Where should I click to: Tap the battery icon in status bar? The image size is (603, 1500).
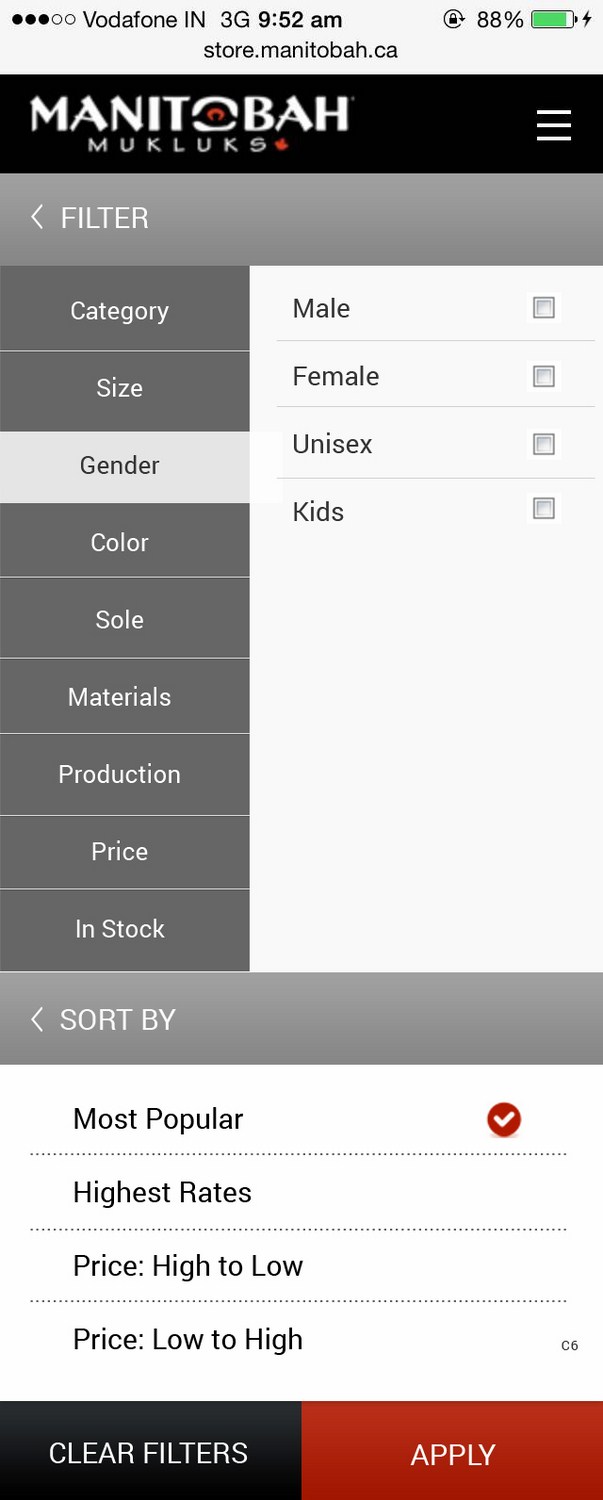[x=553, y=19]
